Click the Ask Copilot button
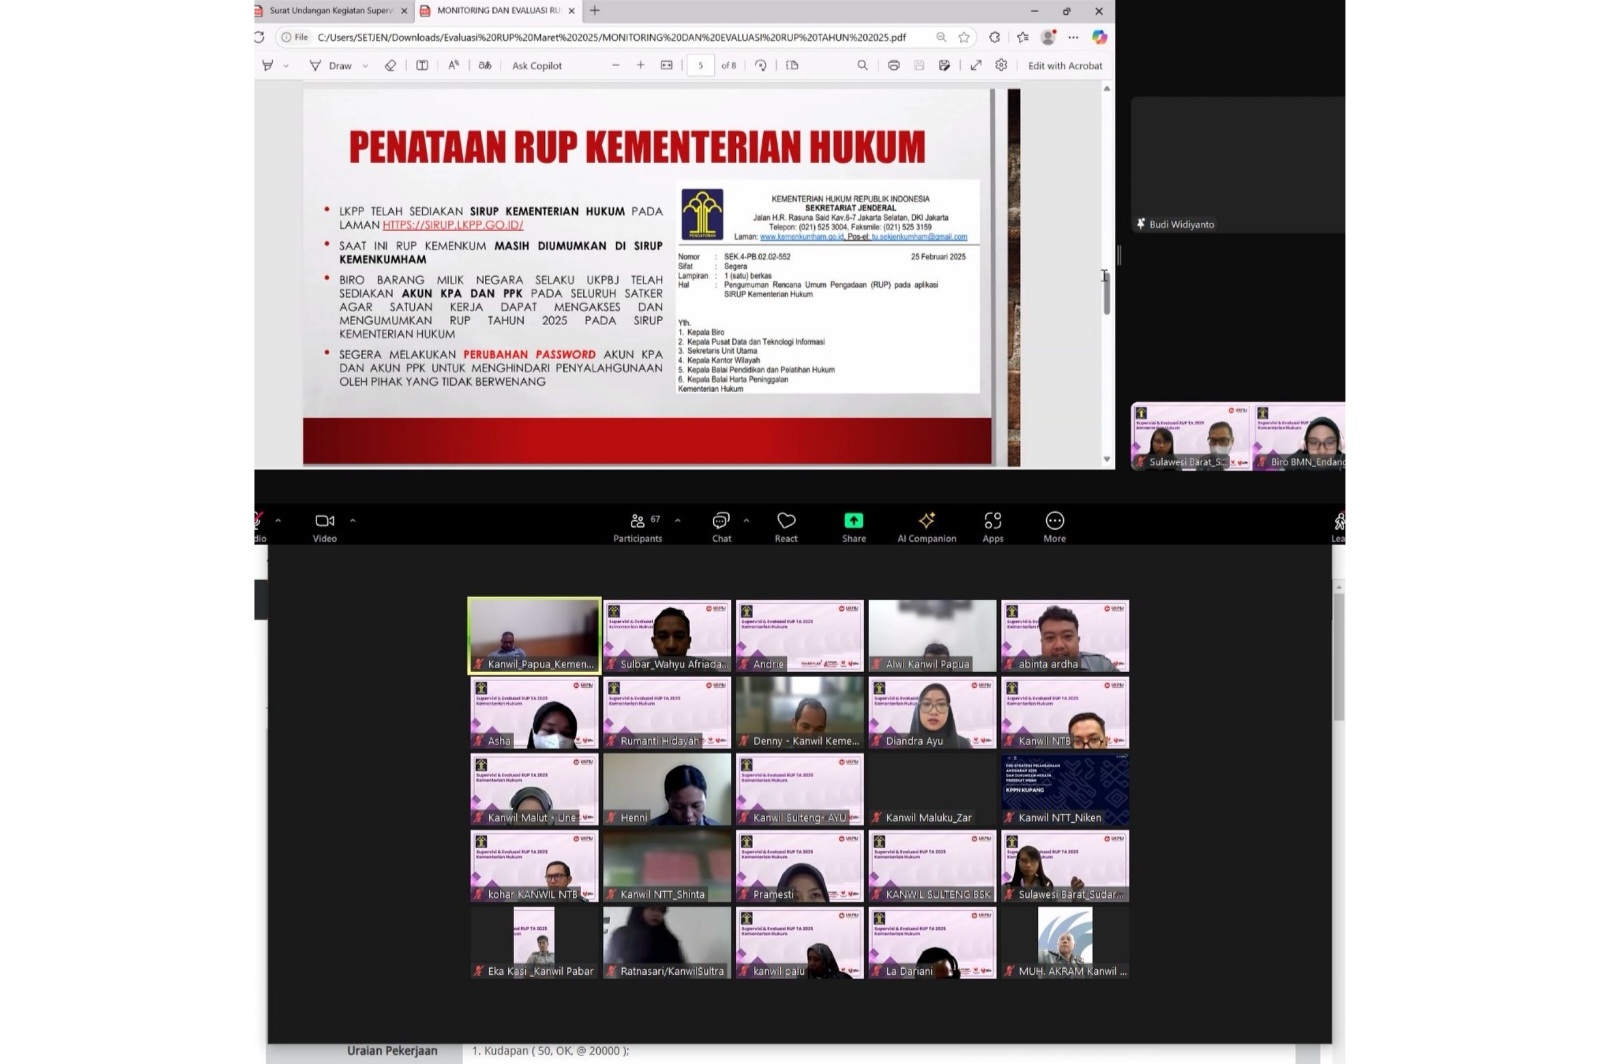Image resolution: width=1600 pixels, height=1064 pixels. tap(537, 66)
